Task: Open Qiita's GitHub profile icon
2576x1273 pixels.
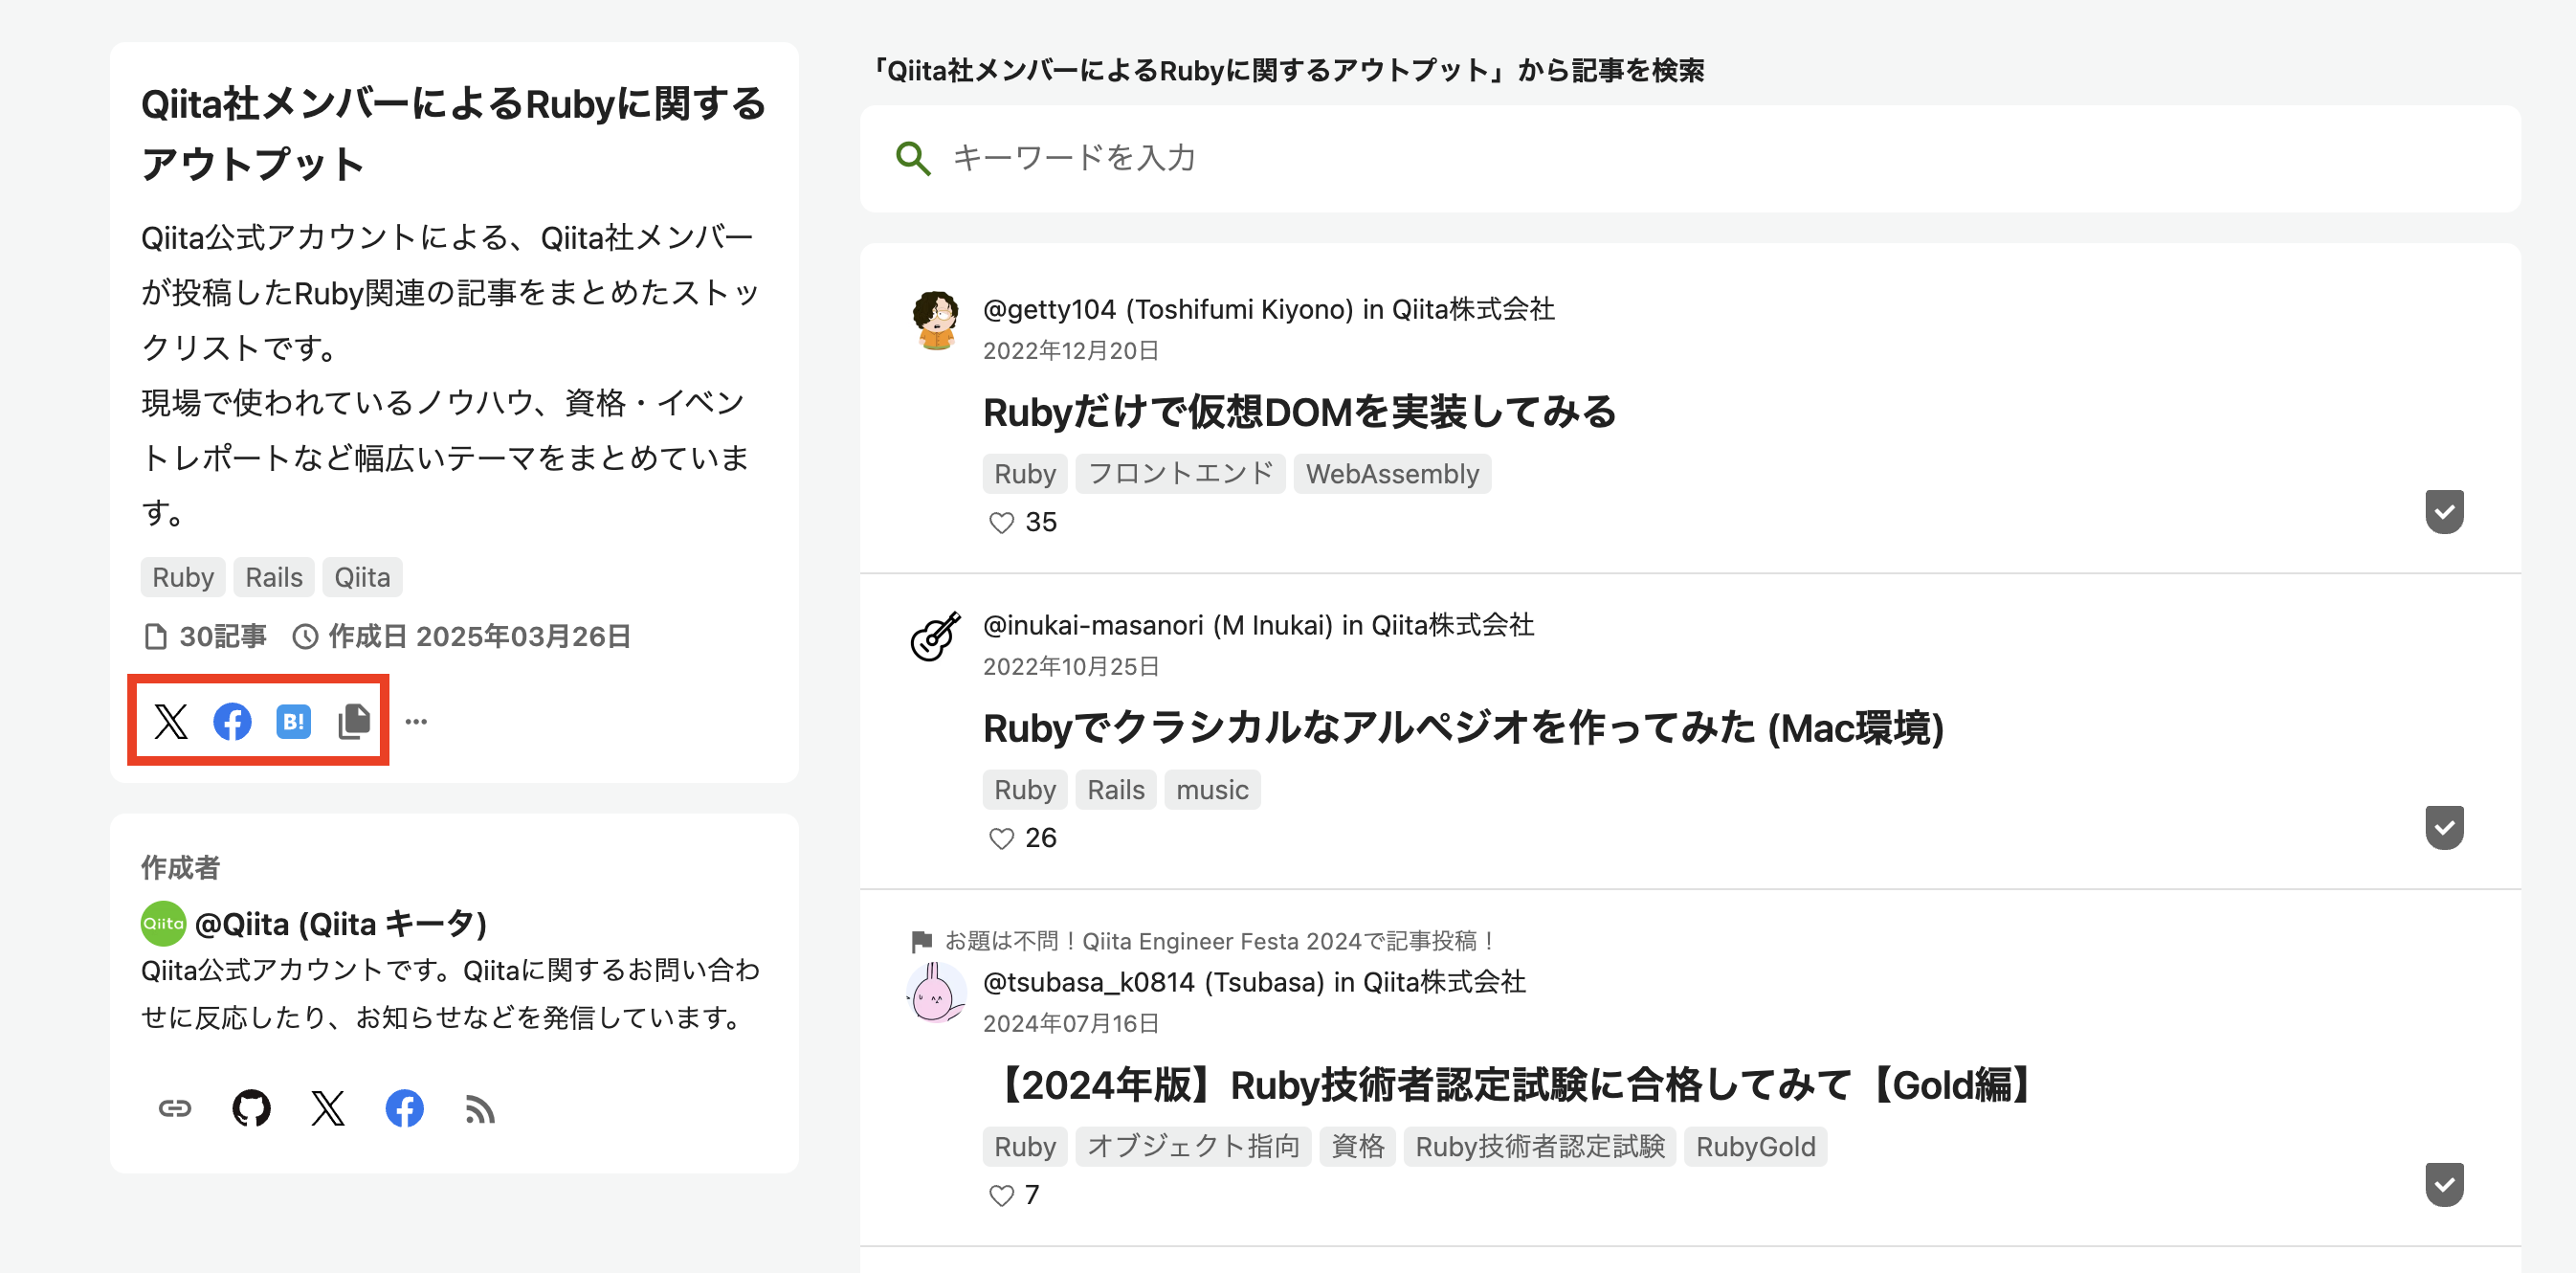Action: point(251,1108)
